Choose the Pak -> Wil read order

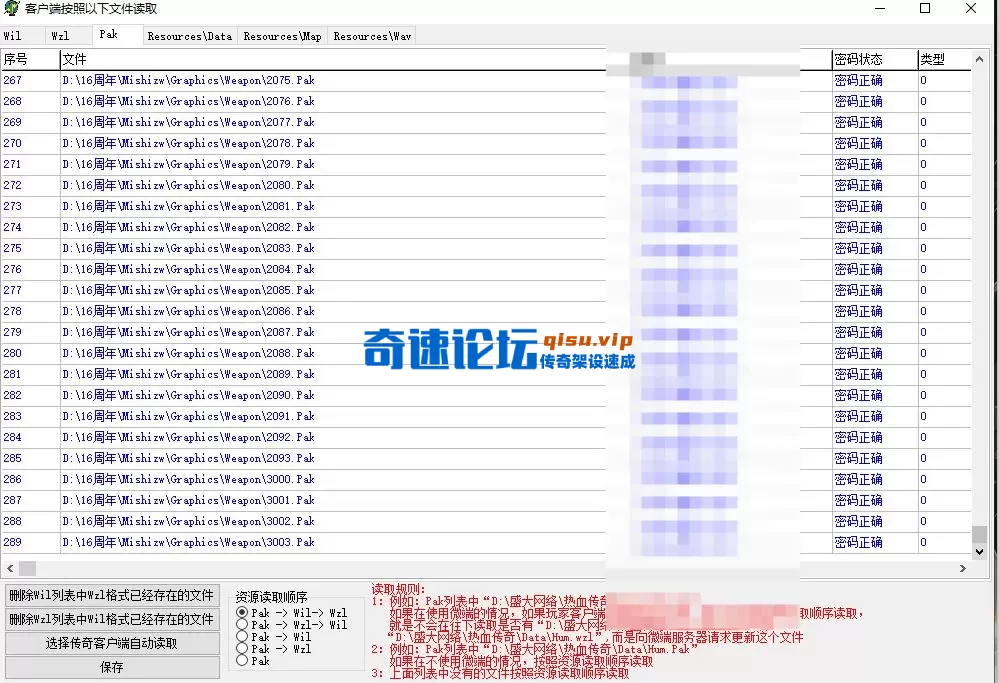[242, 635]
